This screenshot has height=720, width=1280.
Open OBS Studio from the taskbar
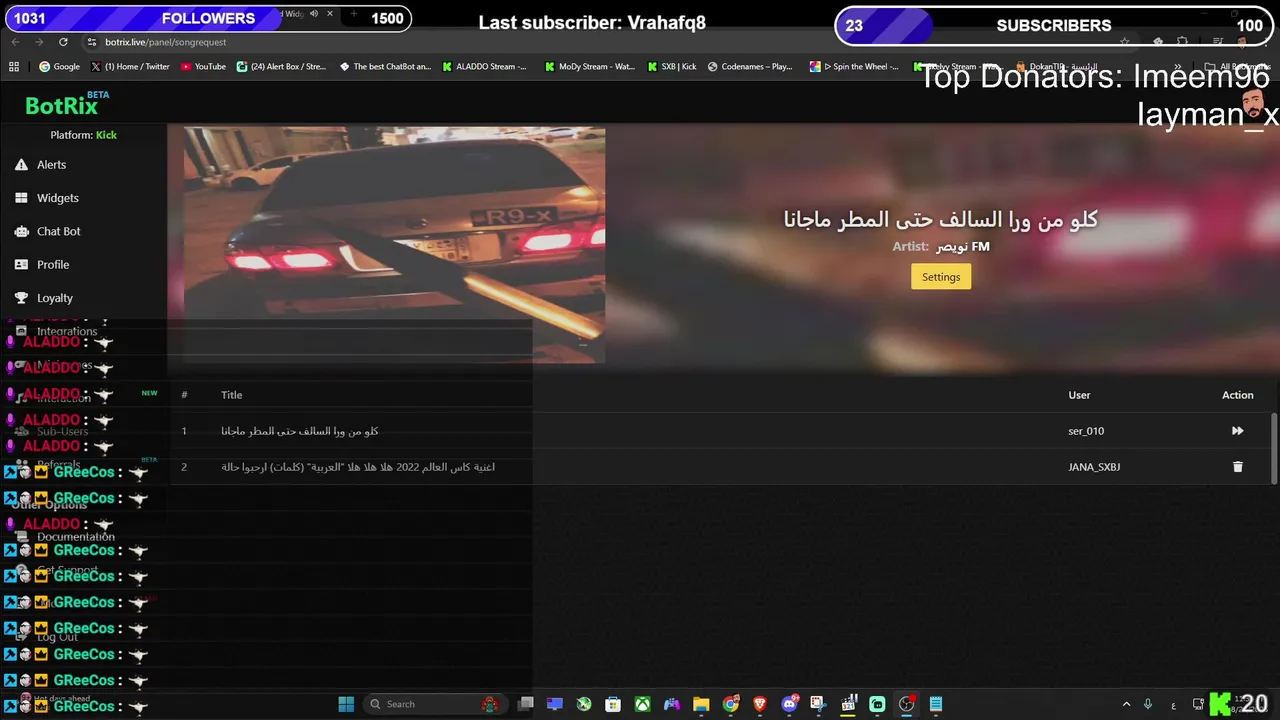[x=906, y=704]
